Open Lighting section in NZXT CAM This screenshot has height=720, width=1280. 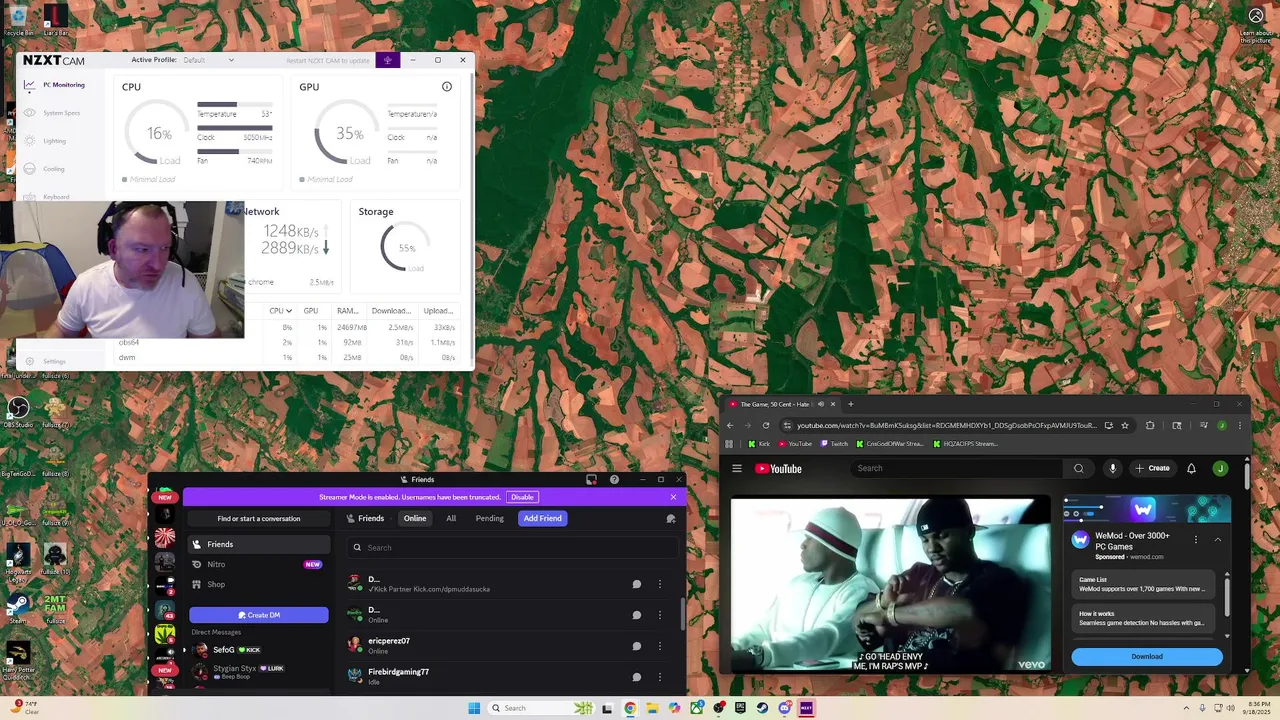(x=54, y=141)
